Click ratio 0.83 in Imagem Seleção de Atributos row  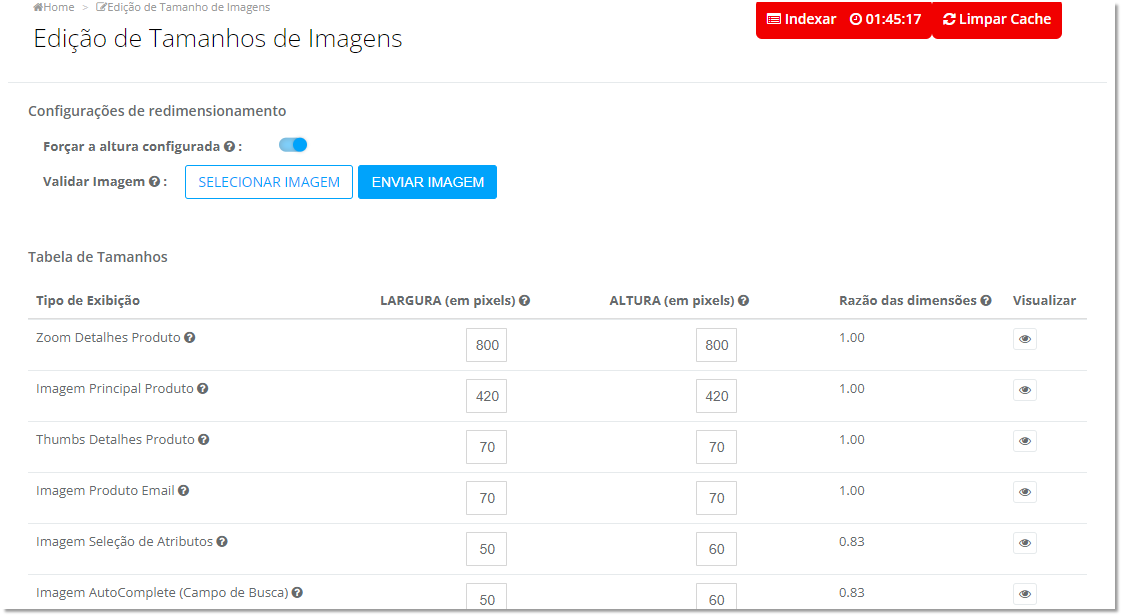point(852,542)
